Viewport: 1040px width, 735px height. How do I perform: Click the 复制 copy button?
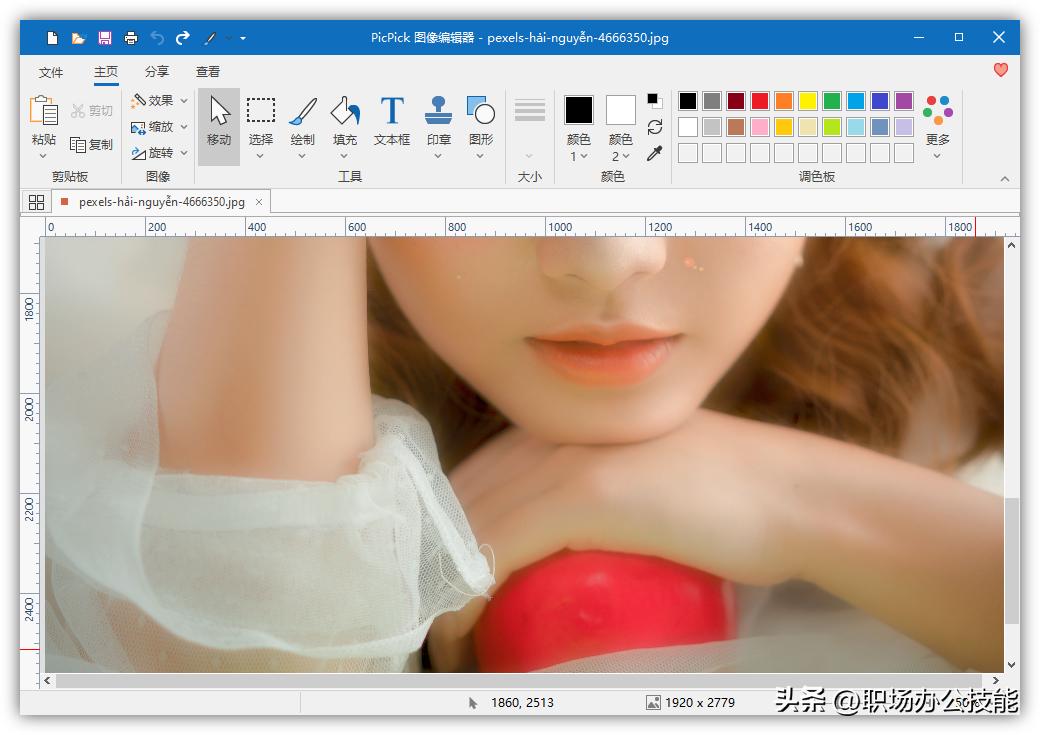[x=92, y=145]
